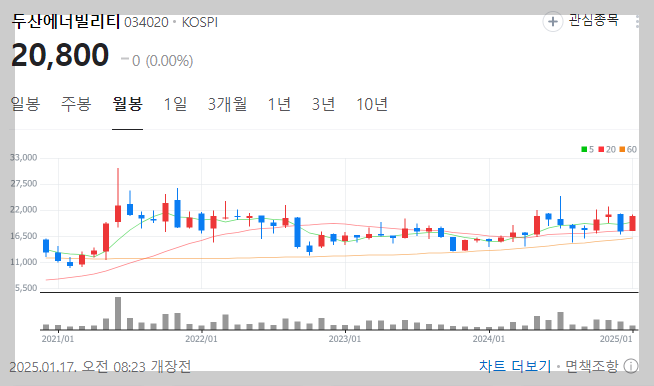This screenshot has width=654, height=386.
Task: Select the 3개월 chart range tab
Action: tap(227, 104)
